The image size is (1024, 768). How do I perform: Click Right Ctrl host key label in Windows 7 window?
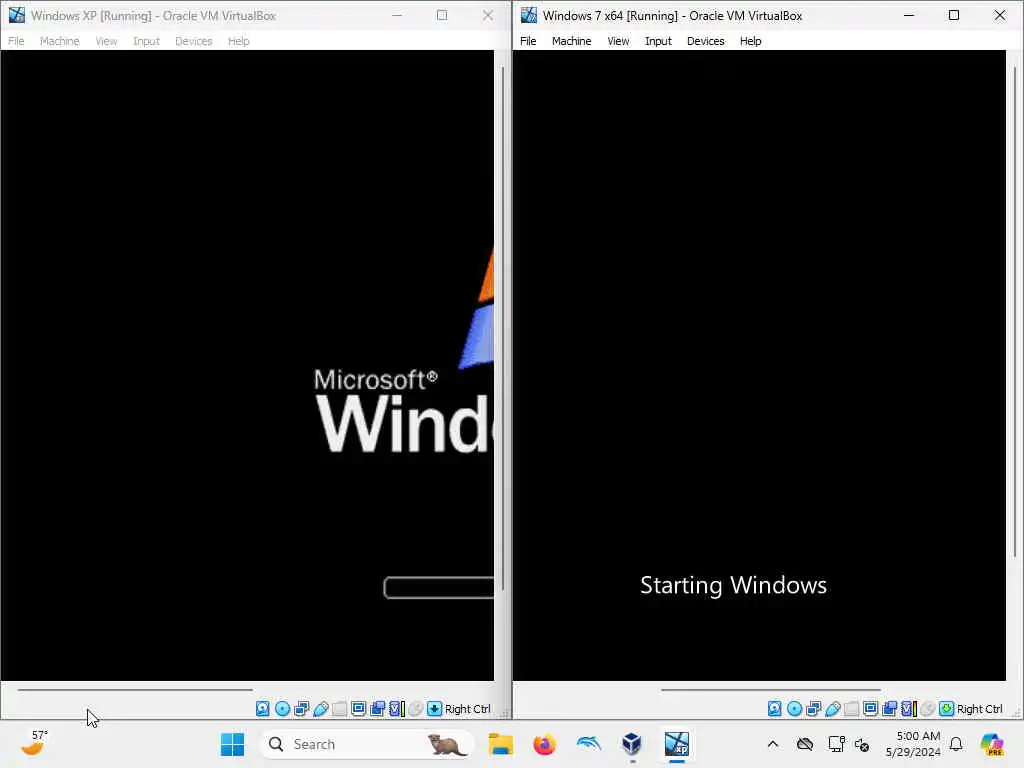pos(980,709)
